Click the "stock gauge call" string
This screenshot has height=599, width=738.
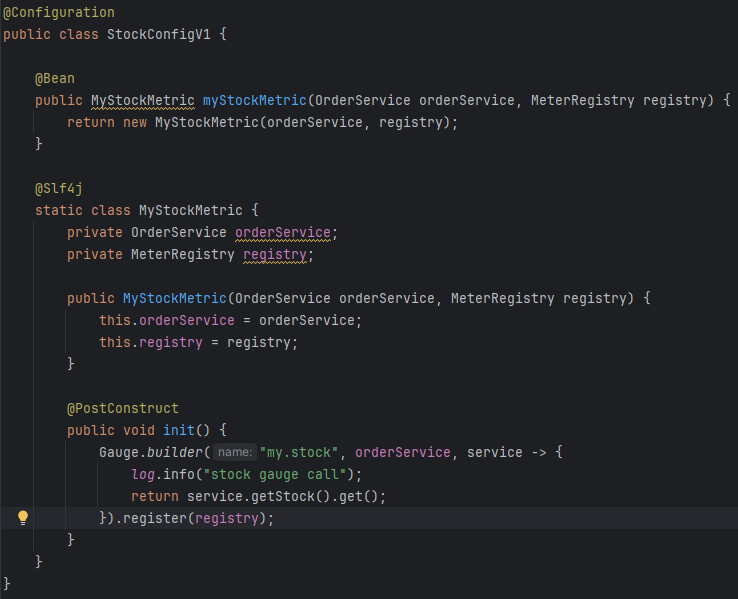pyautogui.click(x=275, y=474)
